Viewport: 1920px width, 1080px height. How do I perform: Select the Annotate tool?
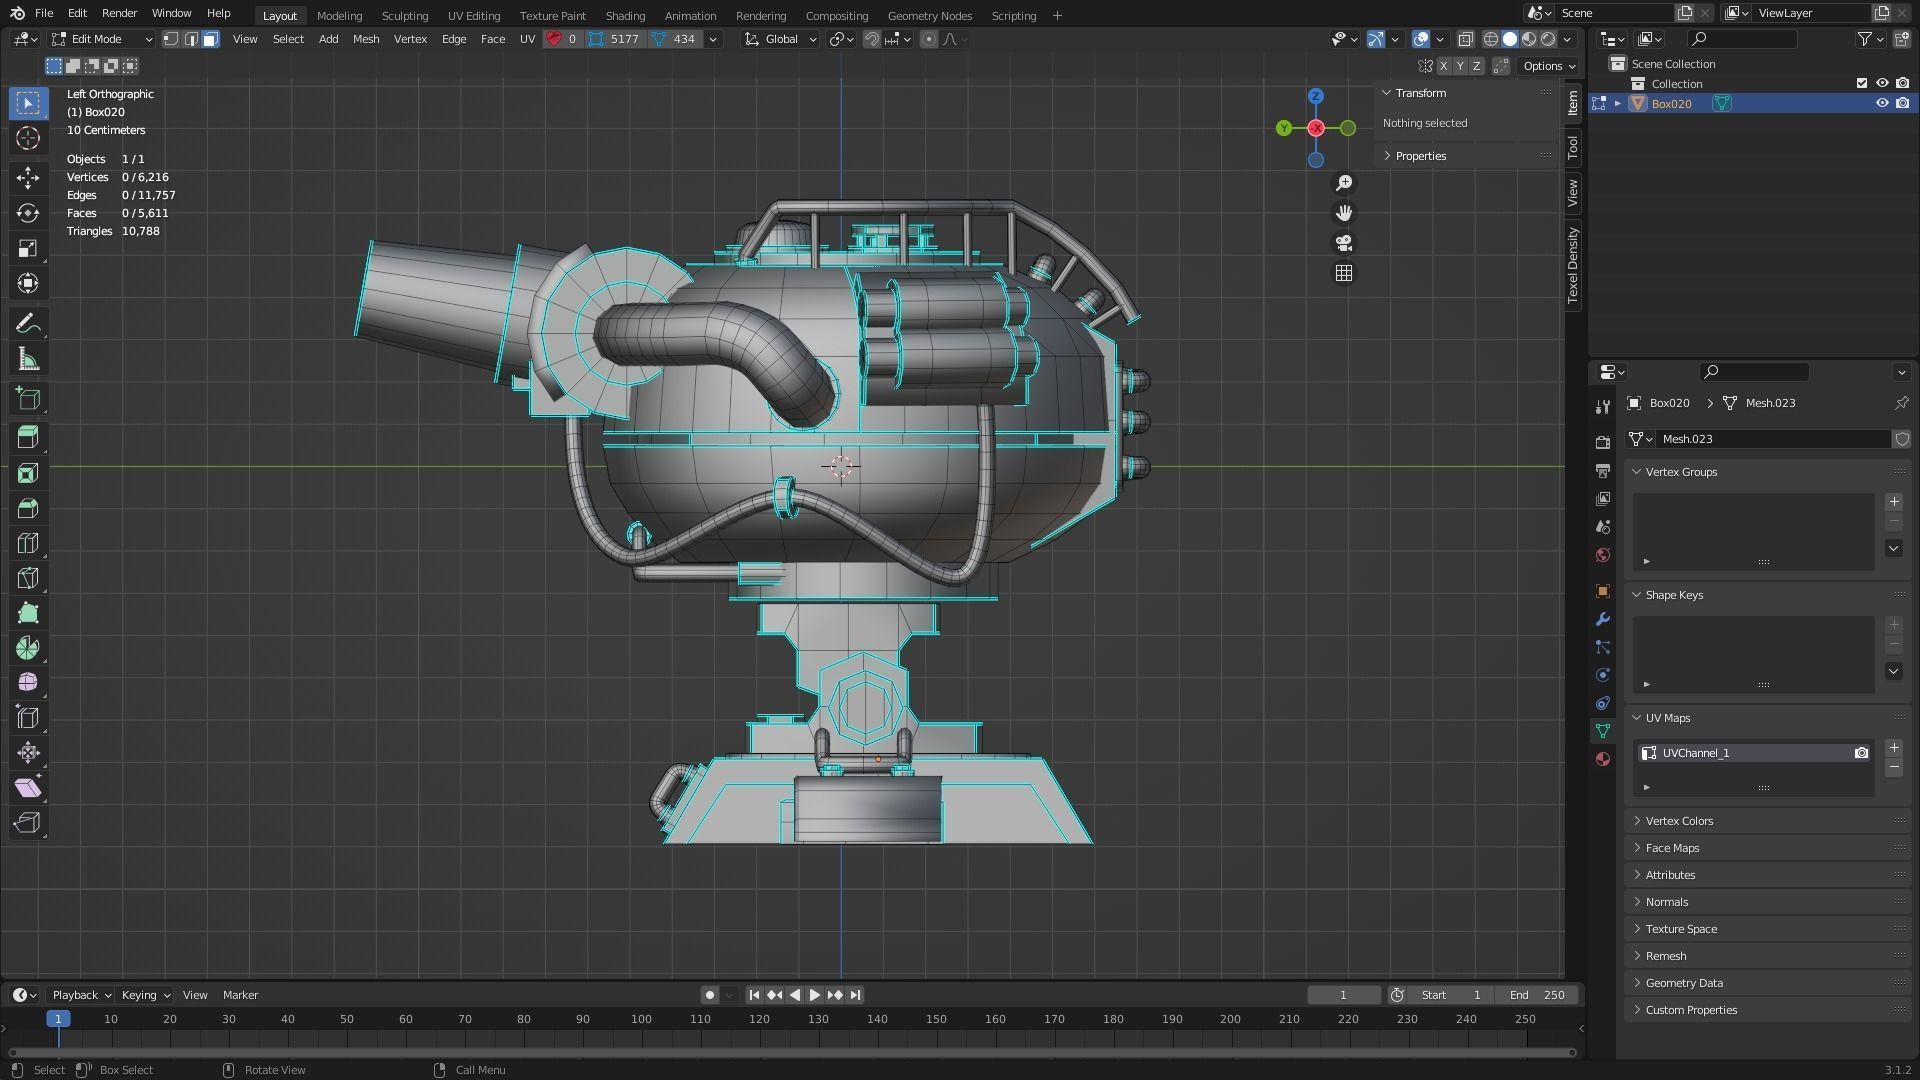[28, 324]
